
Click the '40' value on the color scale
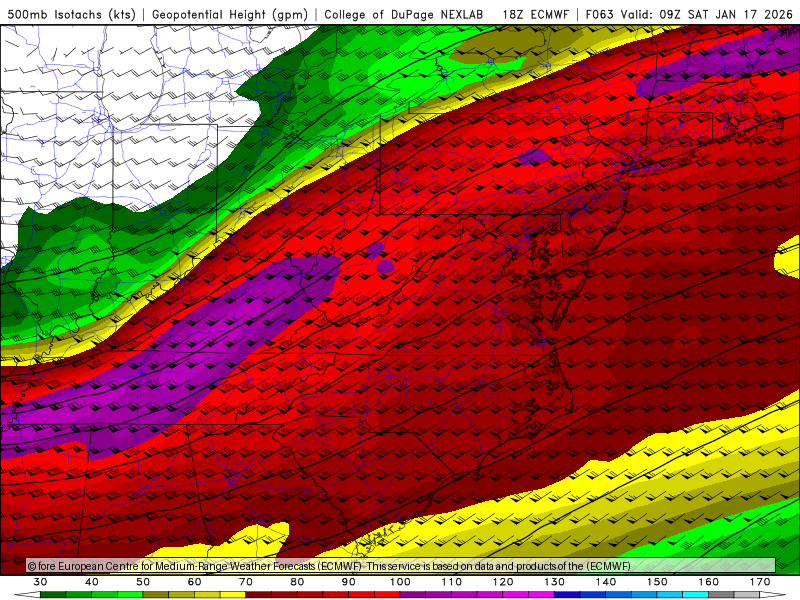pyautogui.click(x=92, y=582)
